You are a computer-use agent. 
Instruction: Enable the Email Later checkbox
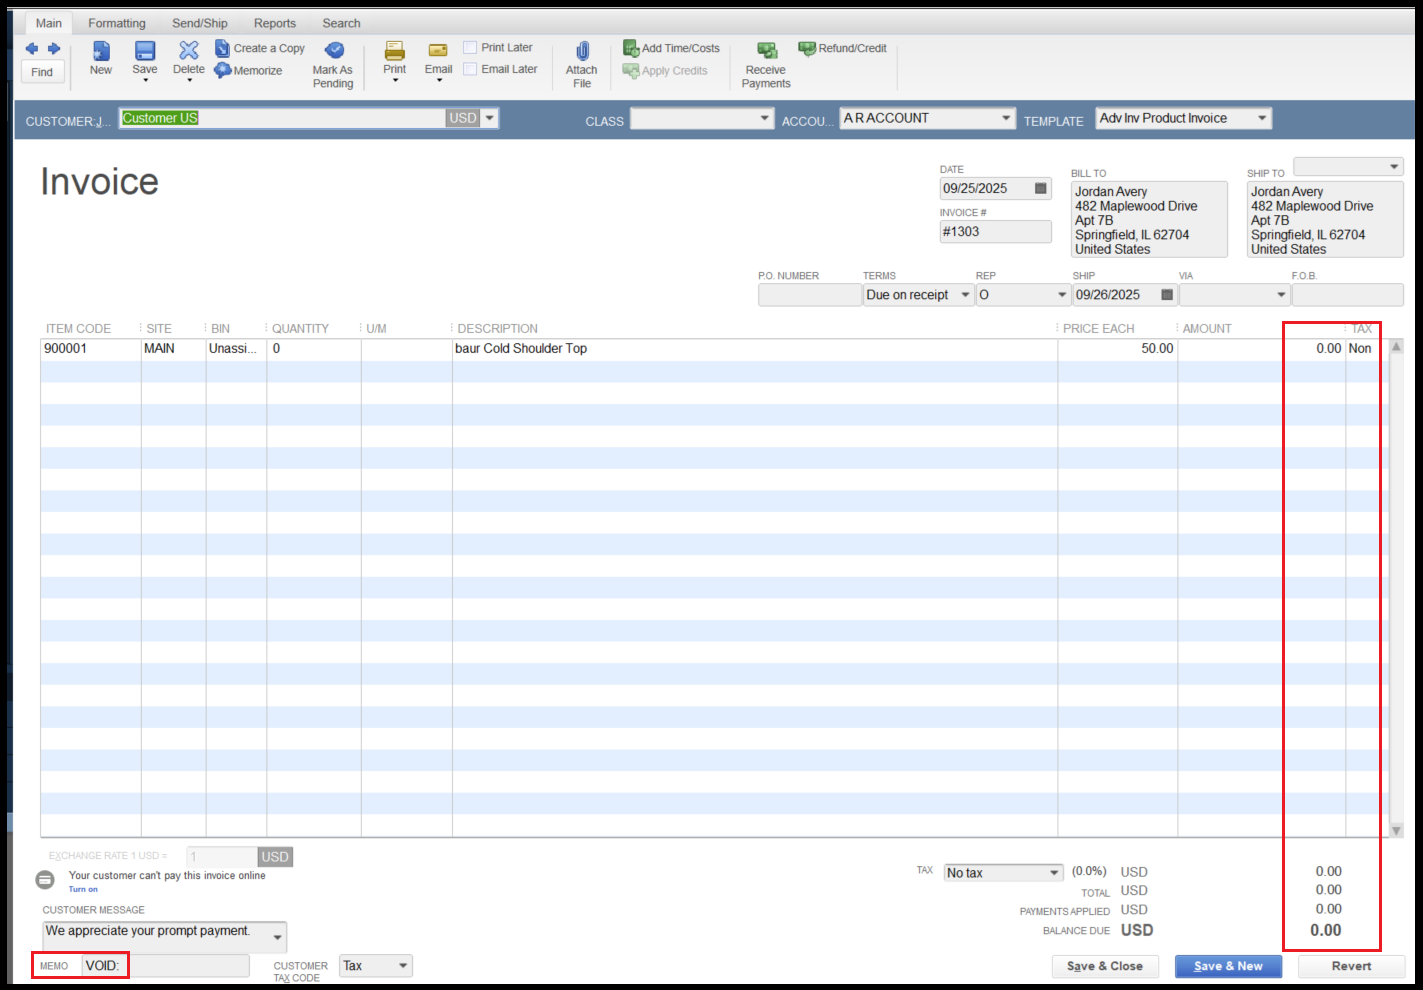pyautogui.click(x=470, y=69)
